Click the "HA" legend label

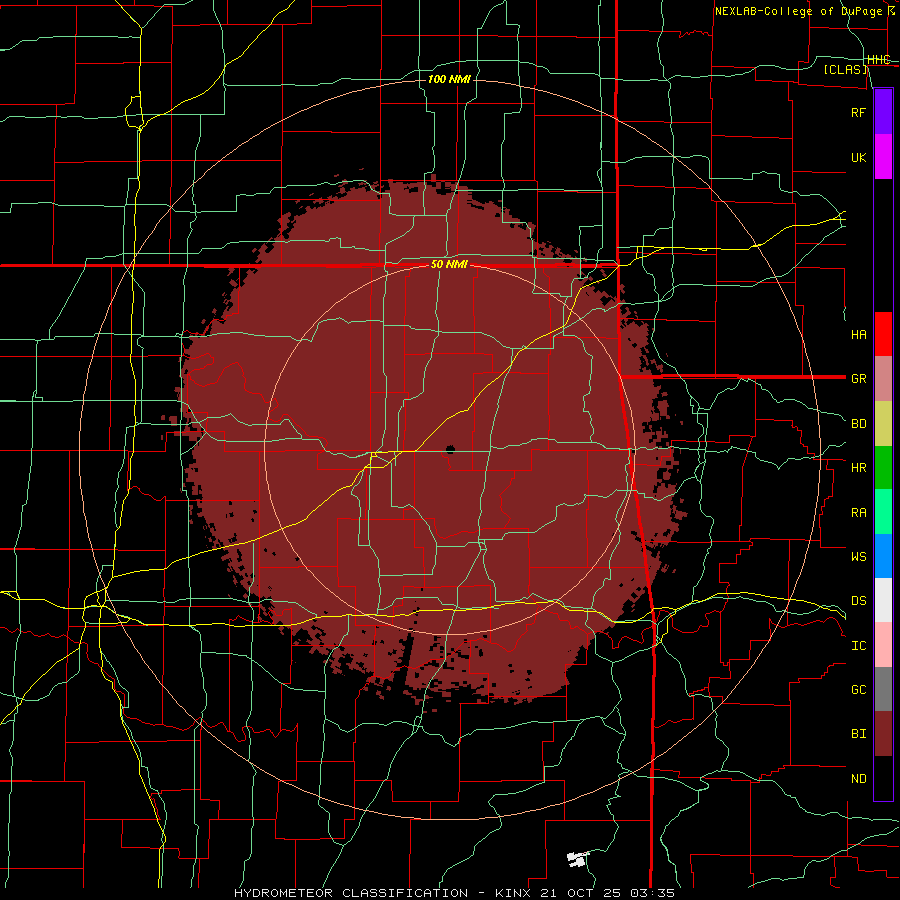pos(858,334)
